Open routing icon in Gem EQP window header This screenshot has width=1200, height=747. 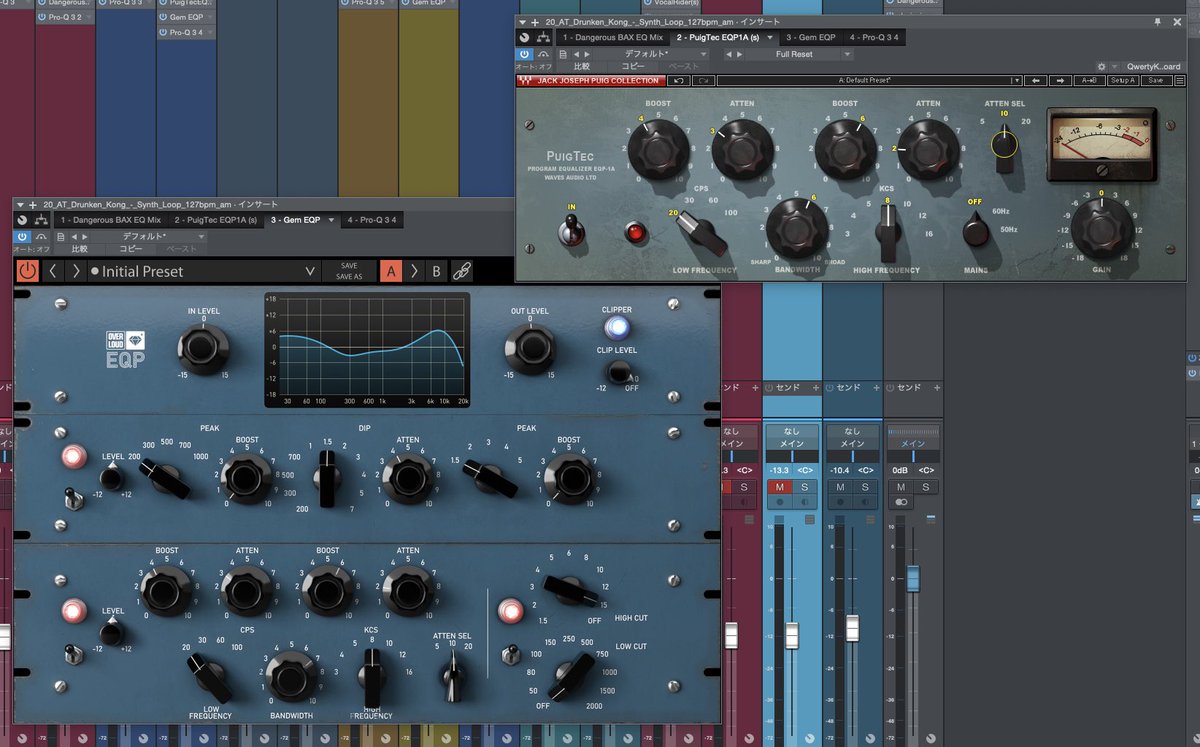[41, 219]
